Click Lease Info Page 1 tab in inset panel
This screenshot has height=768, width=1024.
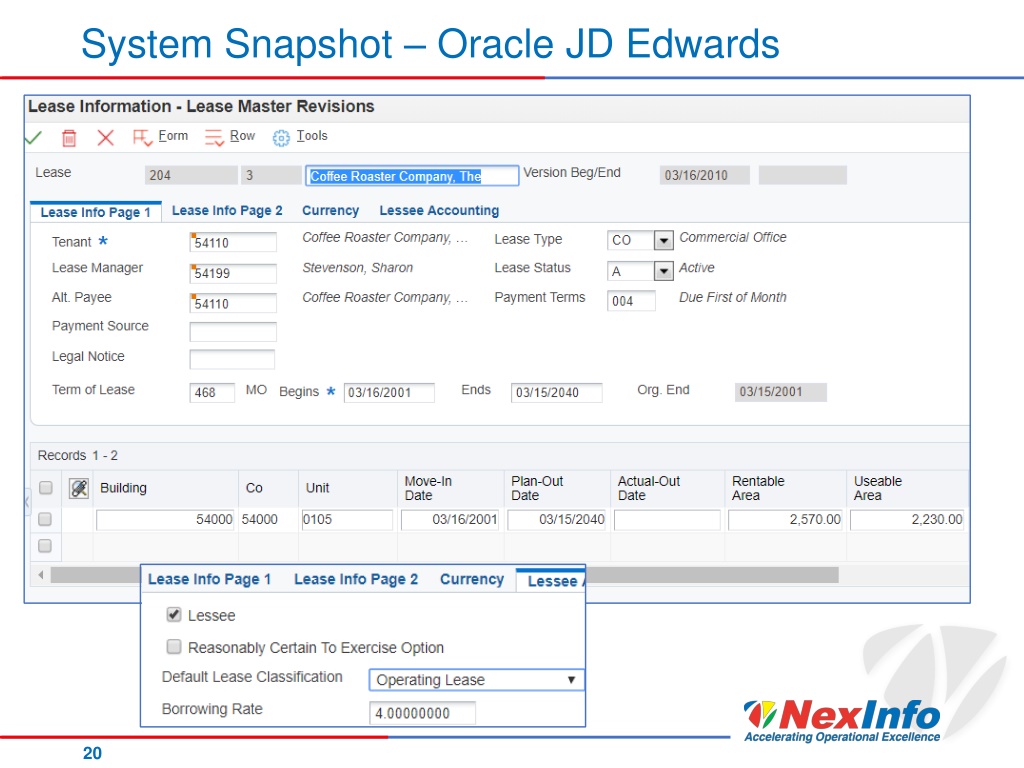(x=210, y=579)
